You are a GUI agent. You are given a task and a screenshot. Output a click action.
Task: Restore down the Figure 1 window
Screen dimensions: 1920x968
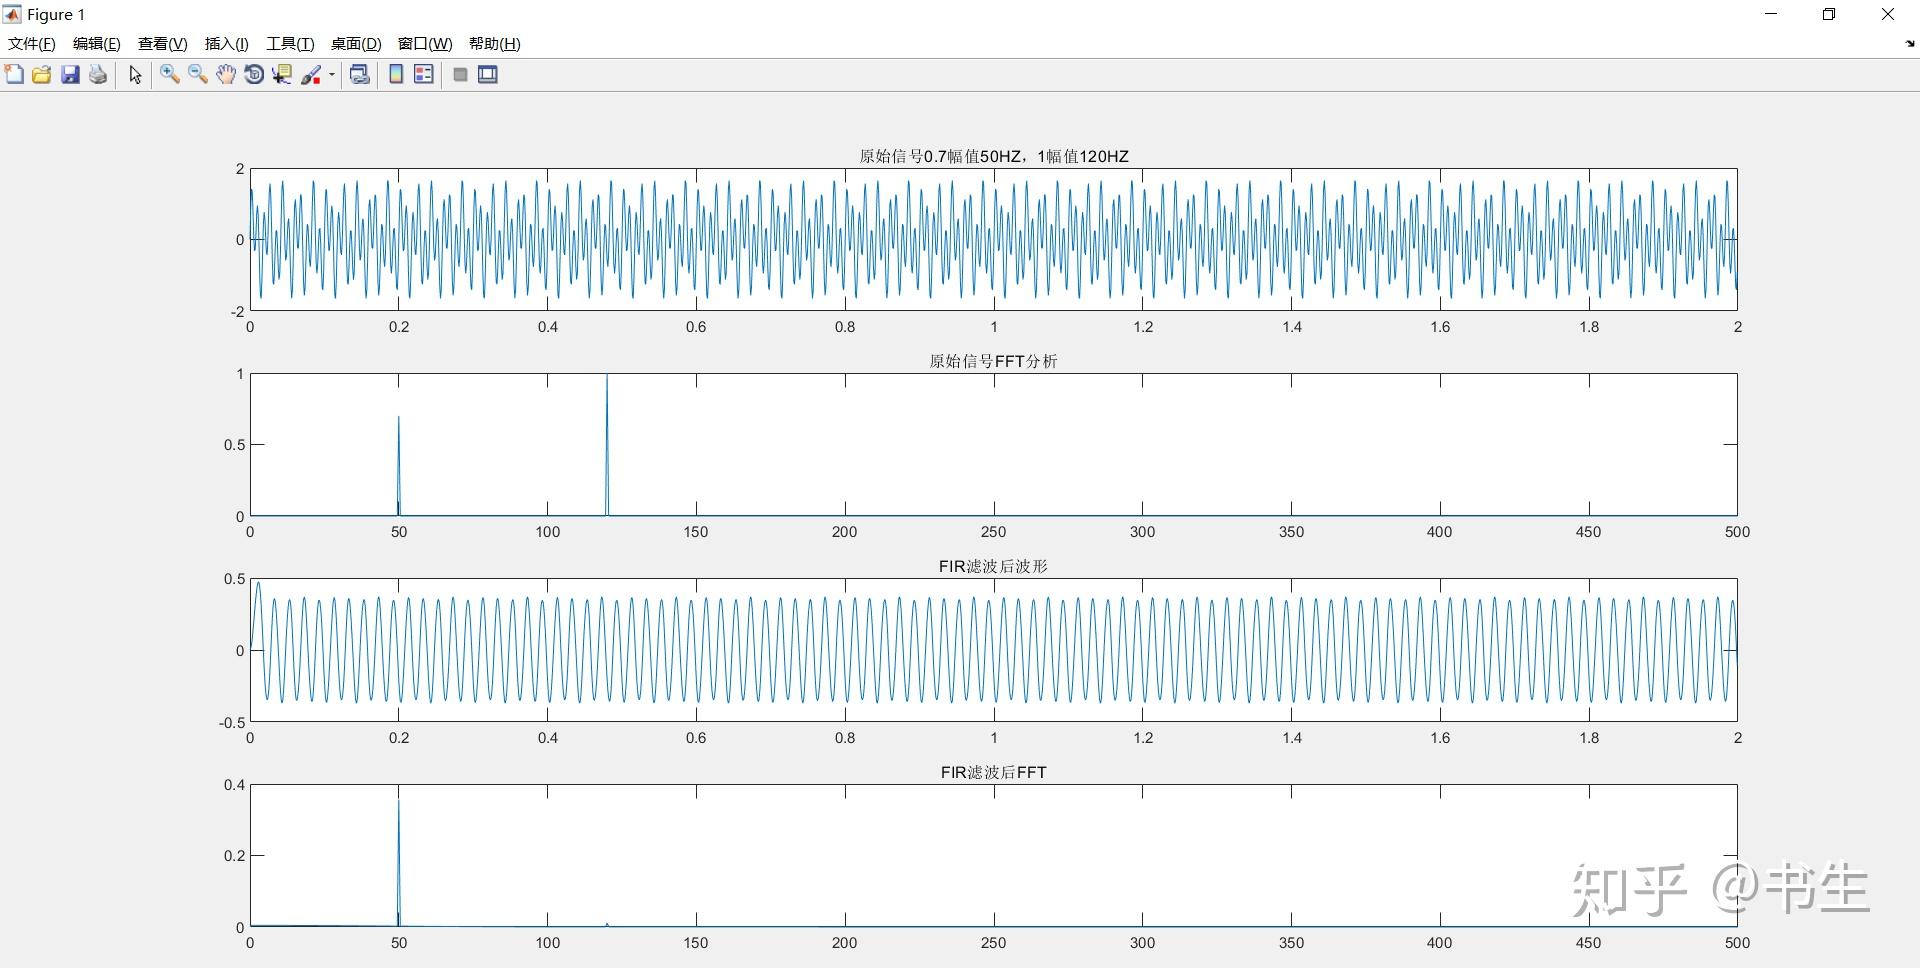1829,14
